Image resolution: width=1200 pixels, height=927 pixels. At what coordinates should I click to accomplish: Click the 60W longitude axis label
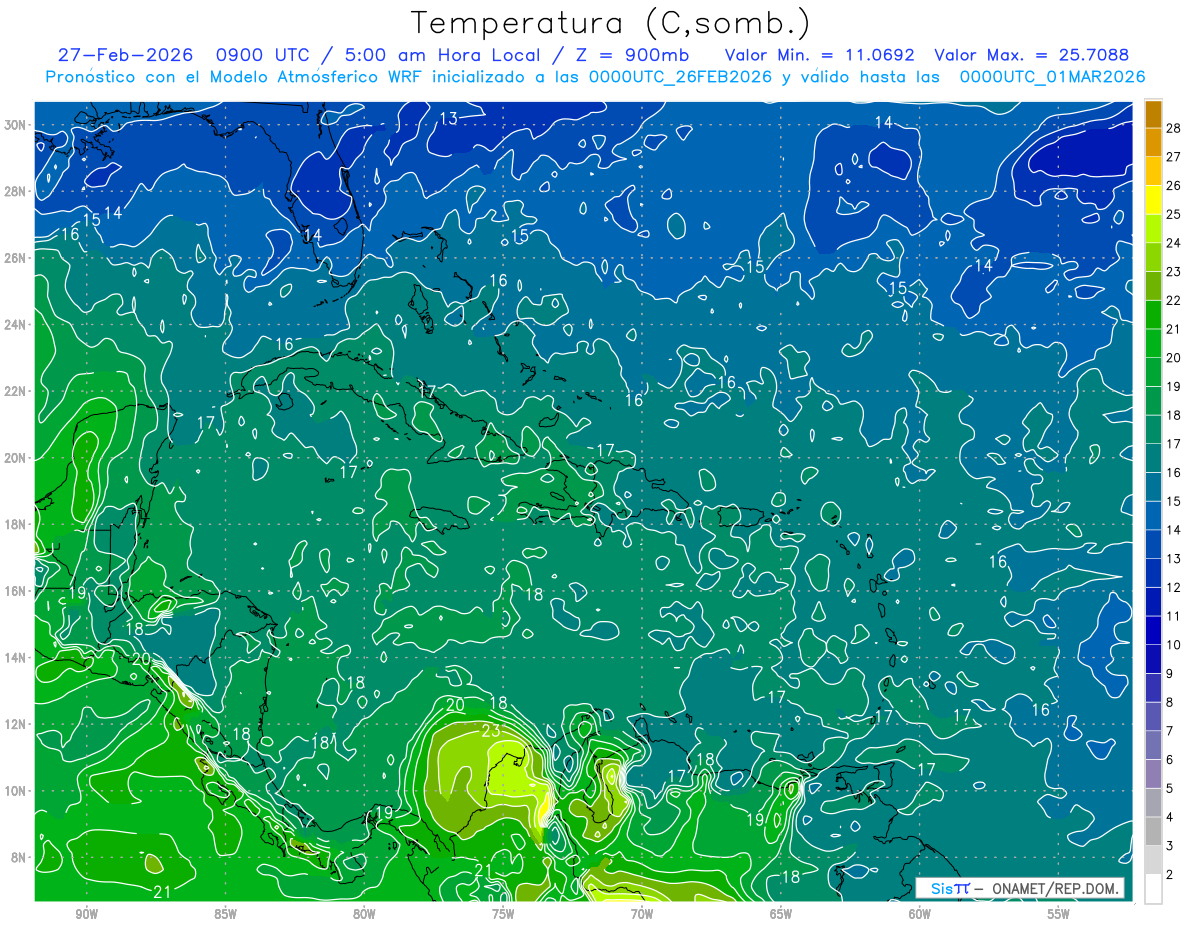920,915
